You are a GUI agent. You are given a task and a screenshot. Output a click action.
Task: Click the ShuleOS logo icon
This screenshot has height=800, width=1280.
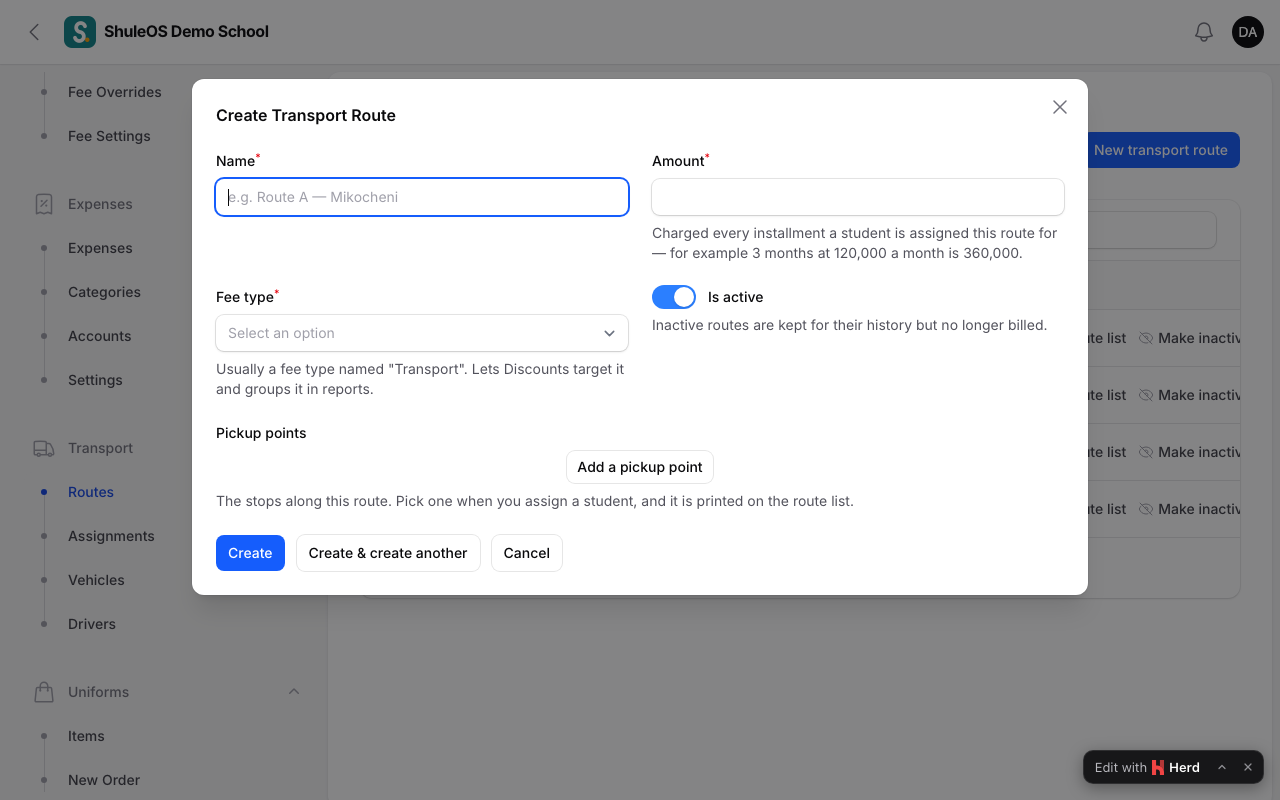[x=80, y=32]
